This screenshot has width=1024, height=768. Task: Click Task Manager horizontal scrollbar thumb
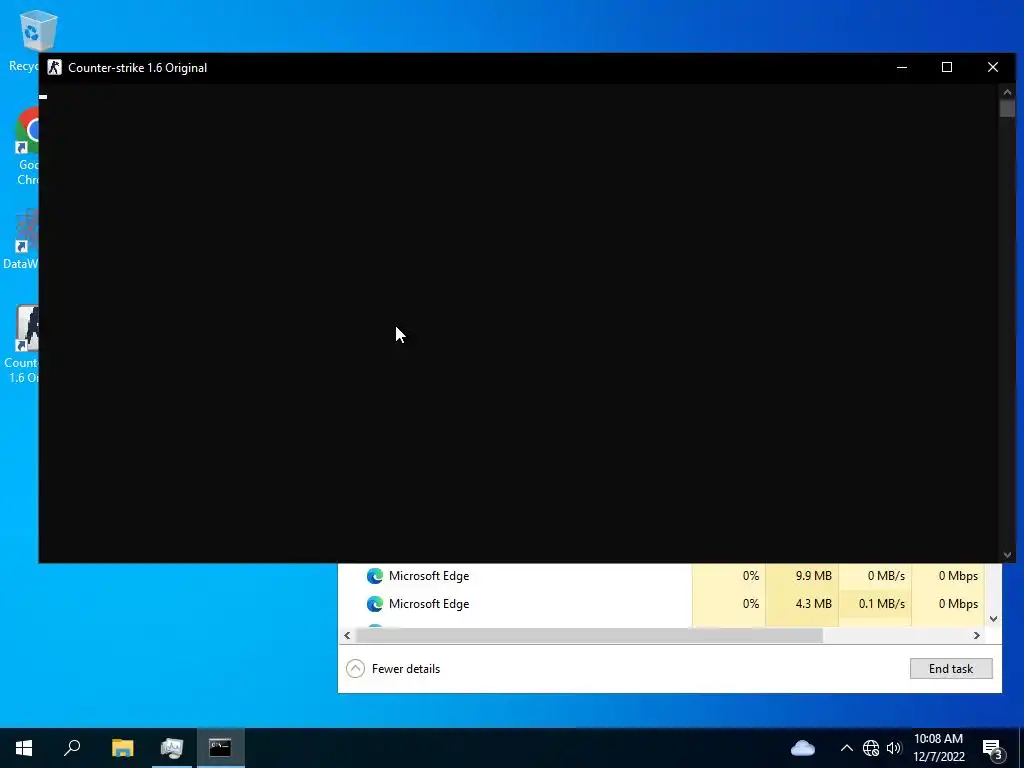point(589,635)
